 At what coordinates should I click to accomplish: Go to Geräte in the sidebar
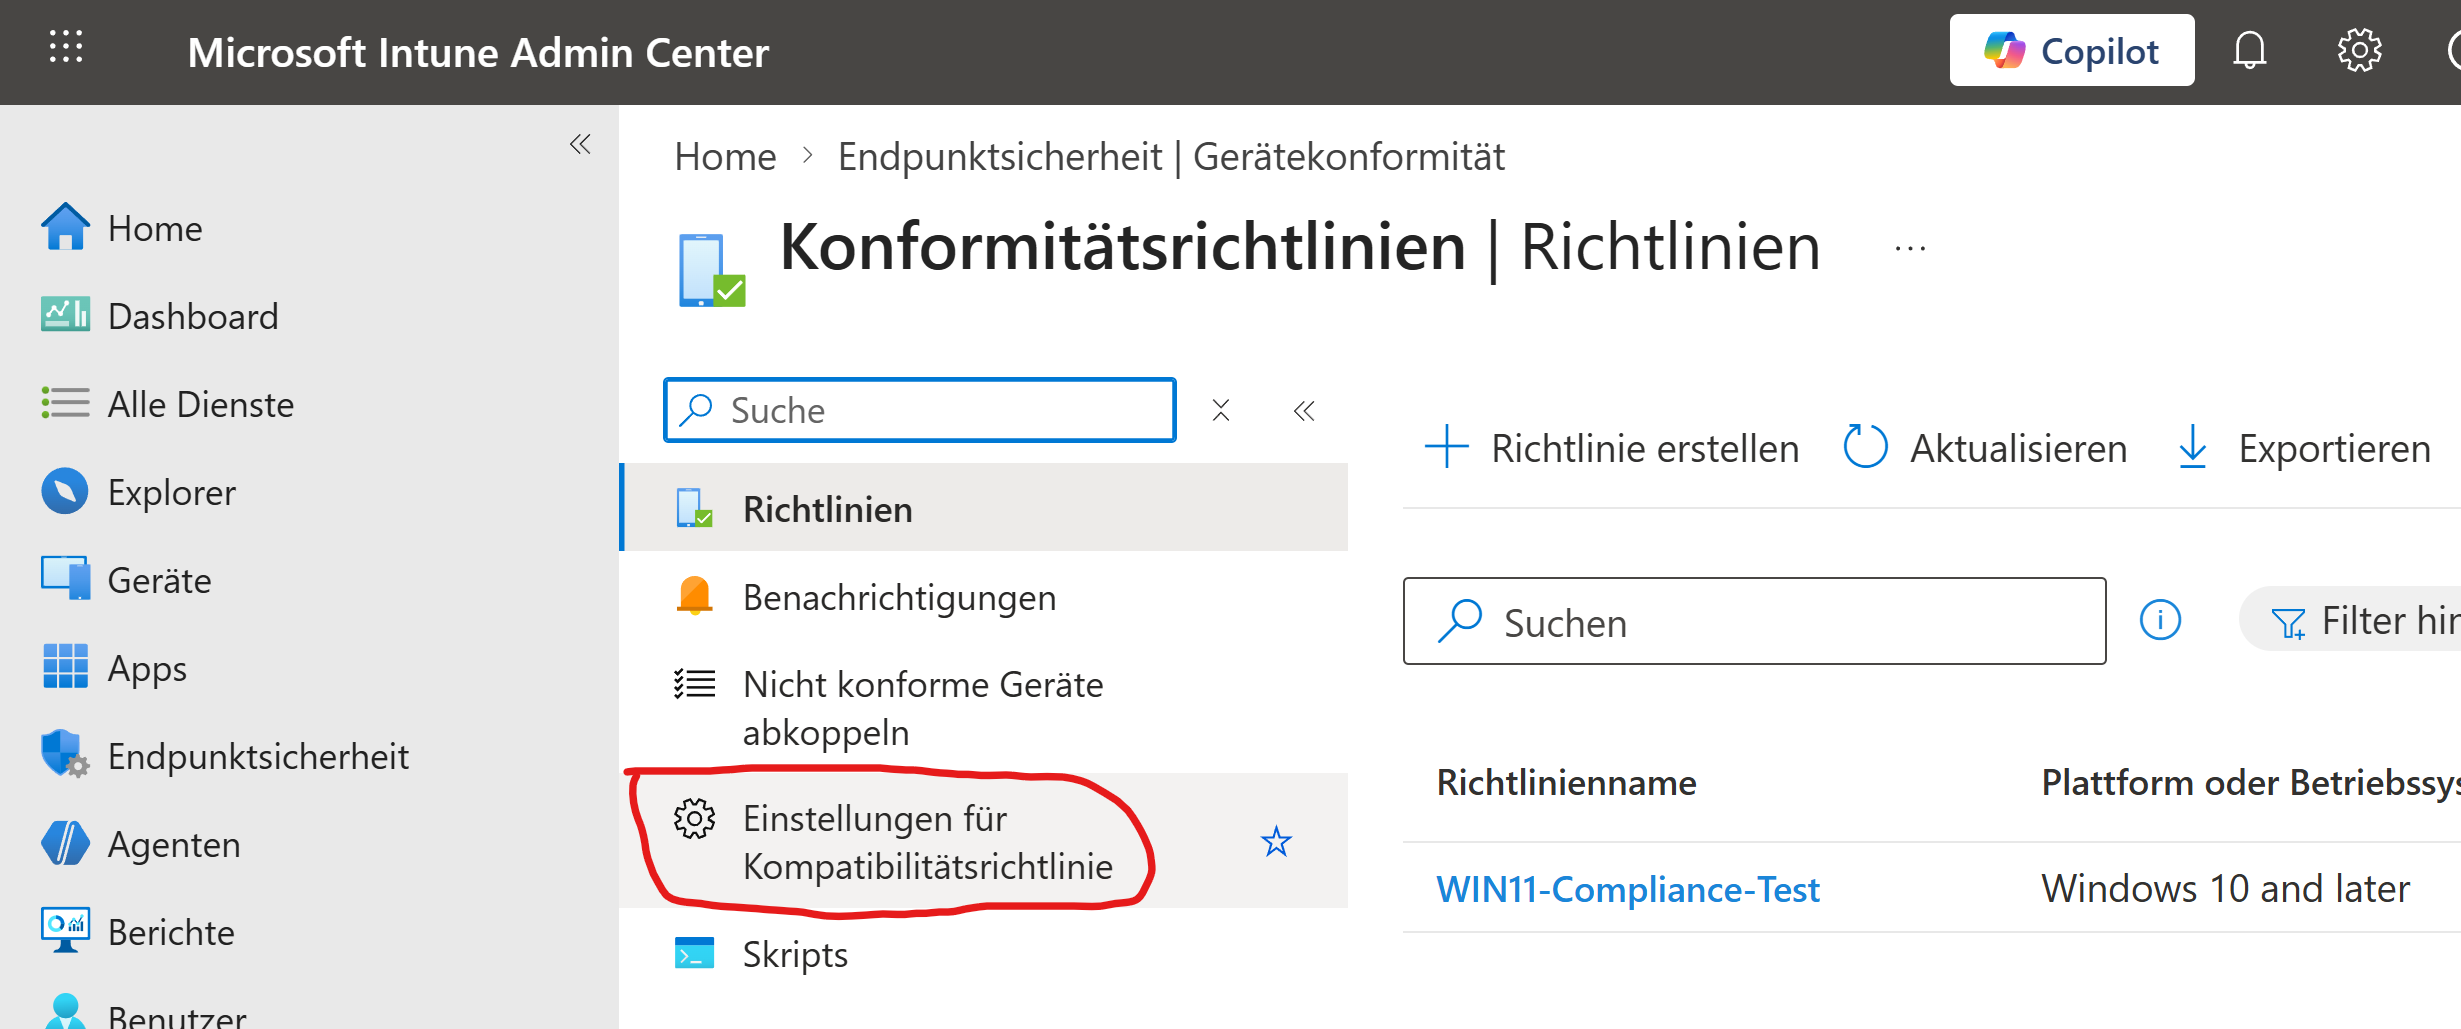[x=159, y=580]
